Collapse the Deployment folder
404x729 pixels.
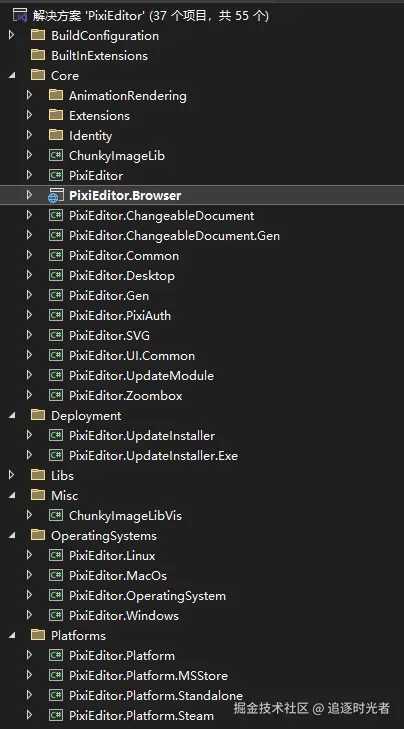(x=12, y=415)
